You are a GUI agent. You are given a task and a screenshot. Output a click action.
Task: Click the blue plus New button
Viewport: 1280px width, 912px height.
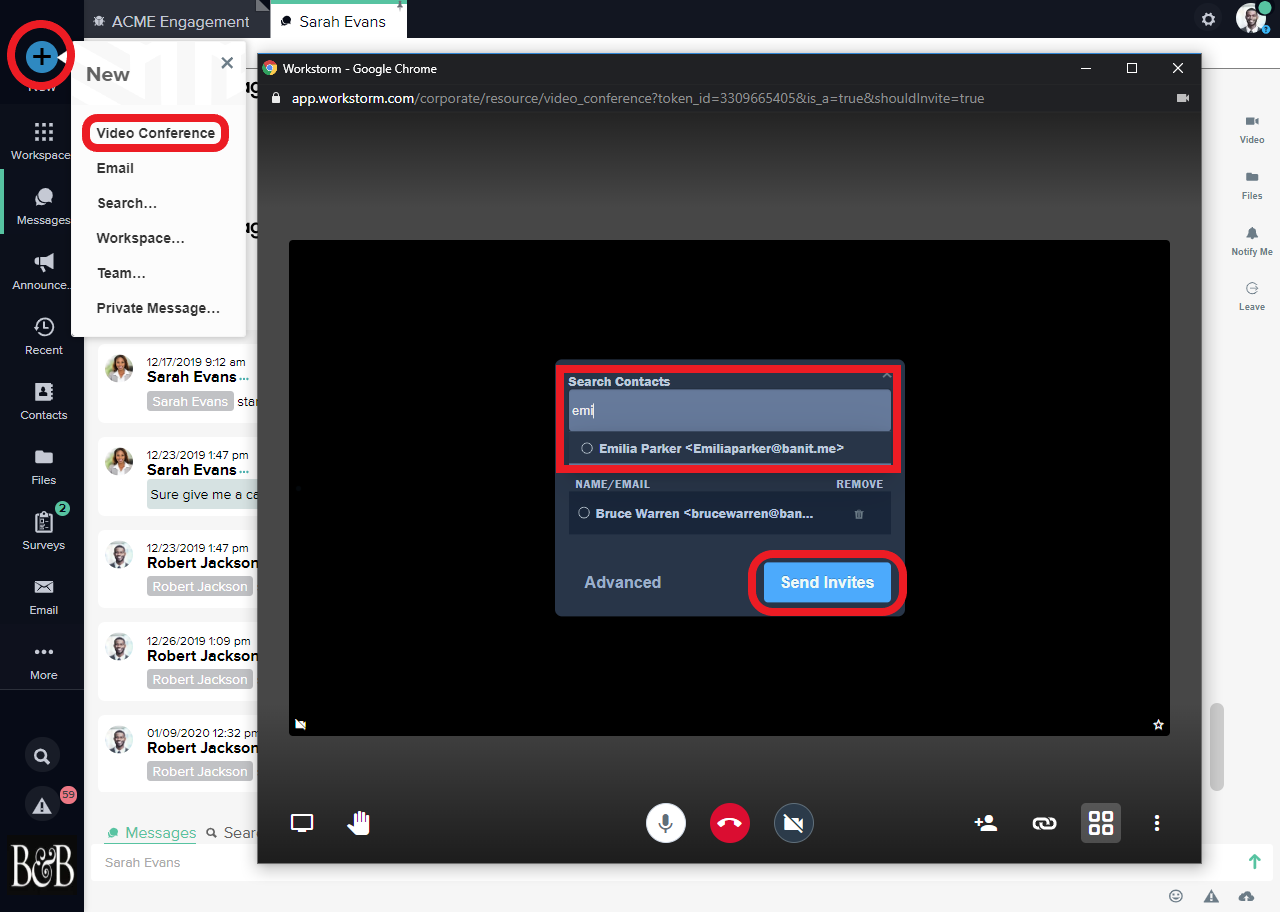[x=42, y=57]
